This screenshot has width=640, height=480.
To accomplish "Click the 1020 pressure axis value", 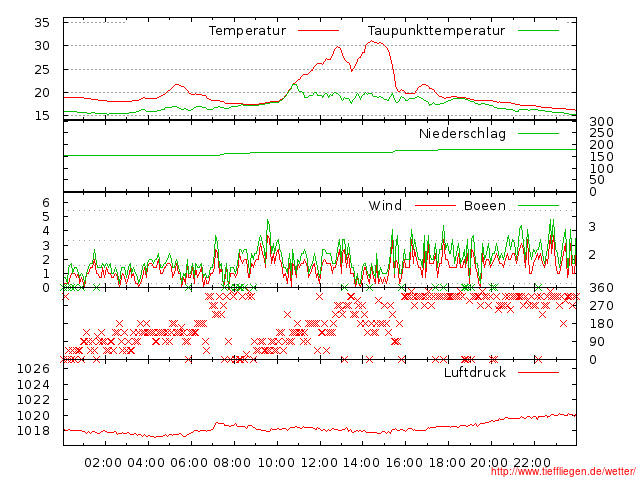I will 33,416.
